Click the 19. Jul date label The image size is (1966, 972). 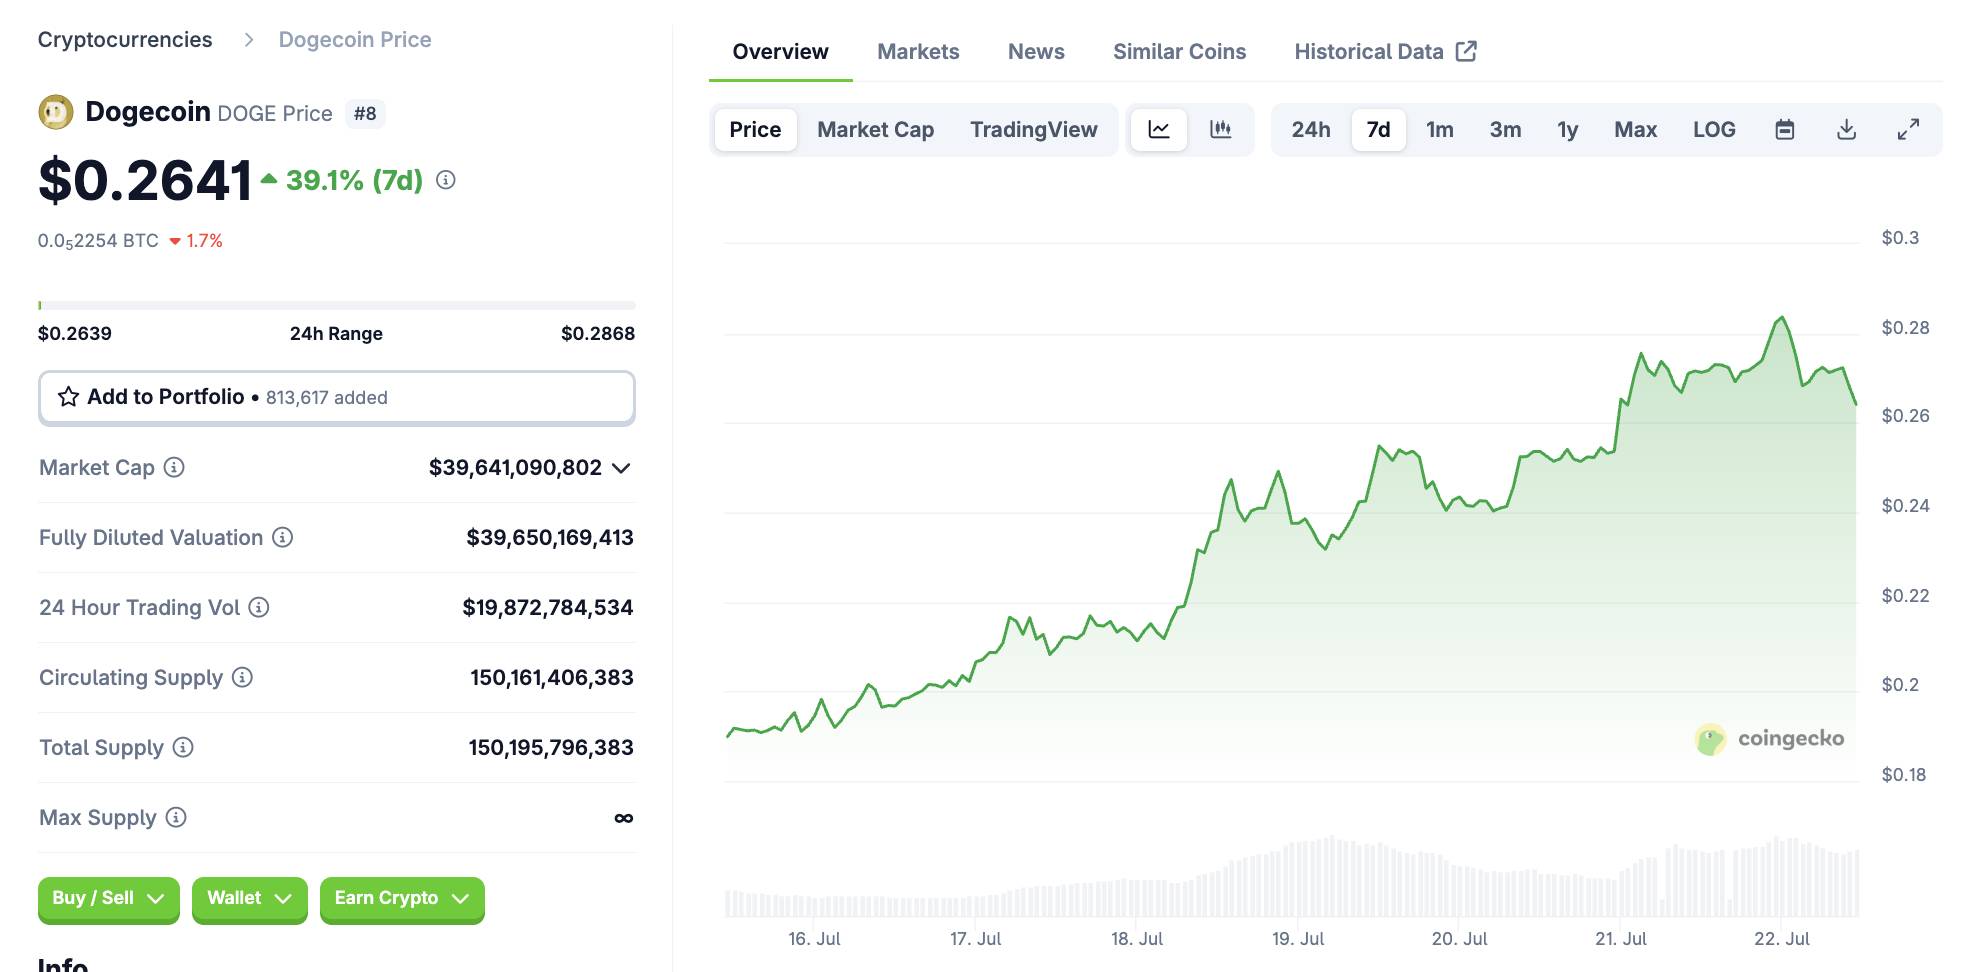[x=1298, y=939]
